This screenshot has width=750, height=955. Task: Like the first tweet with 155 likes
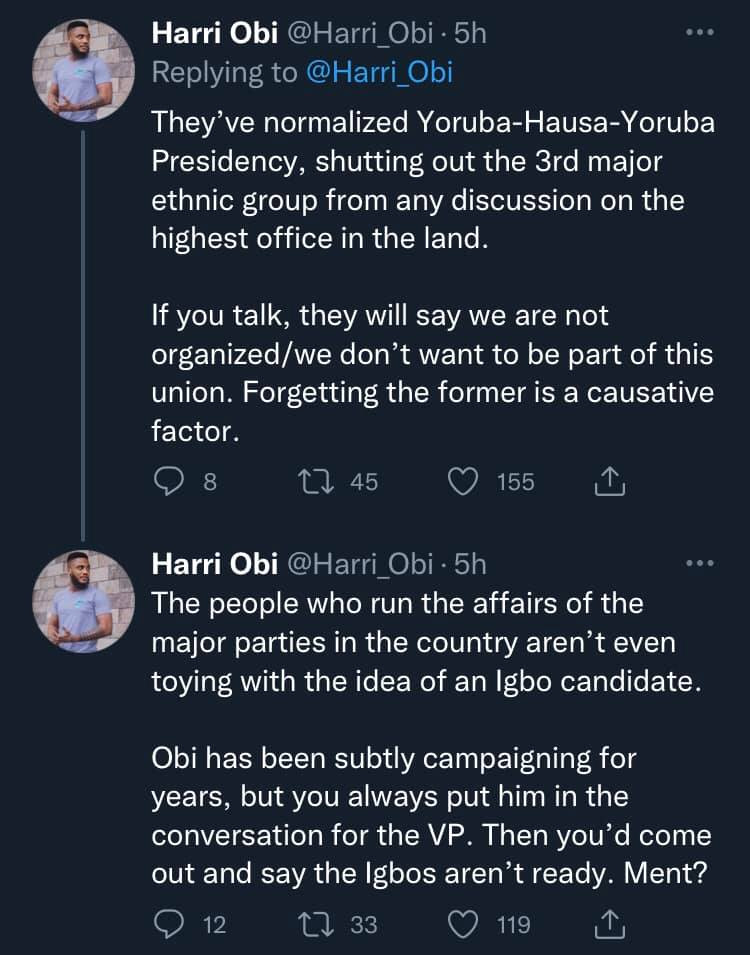463,482
